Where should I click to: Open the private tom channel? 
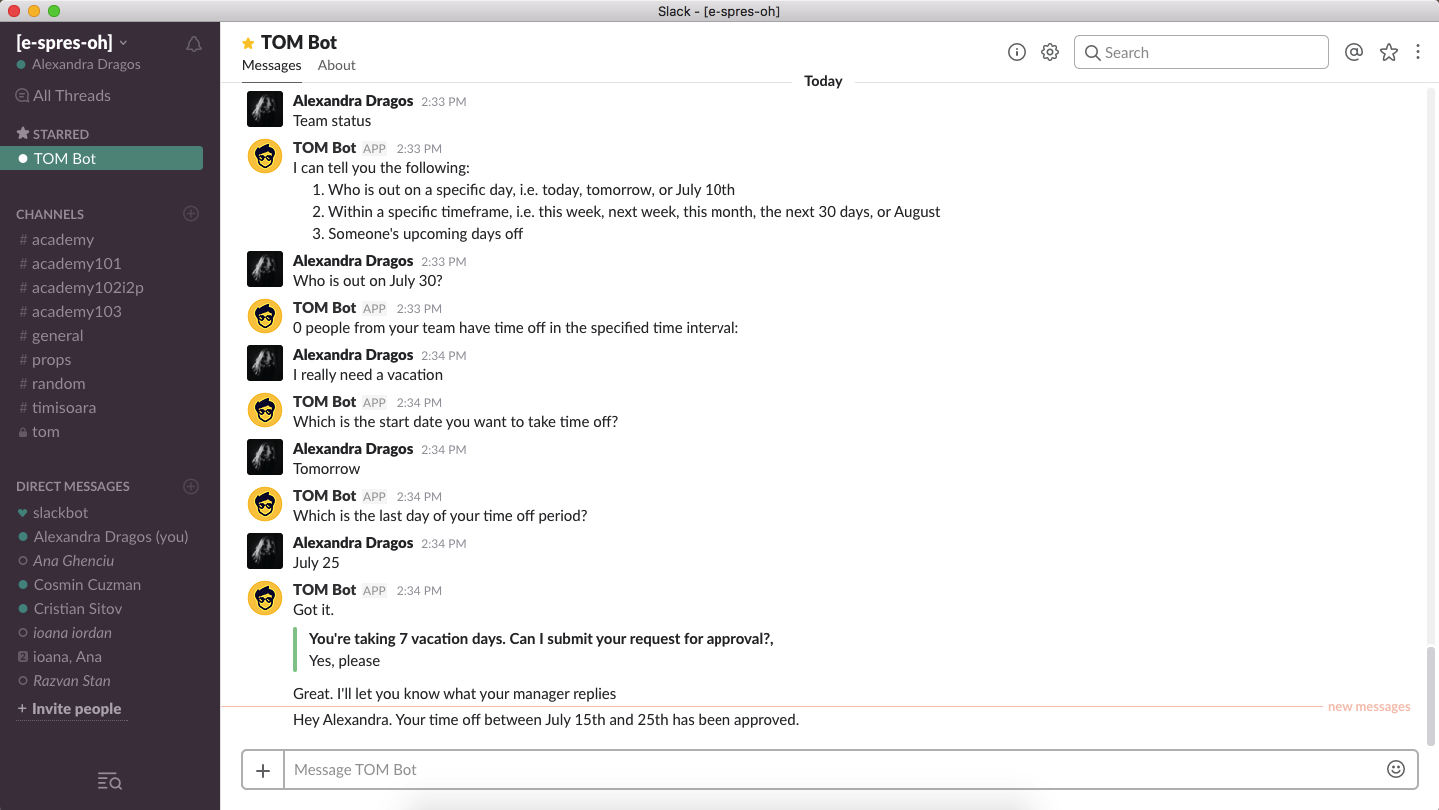[45, 432]
